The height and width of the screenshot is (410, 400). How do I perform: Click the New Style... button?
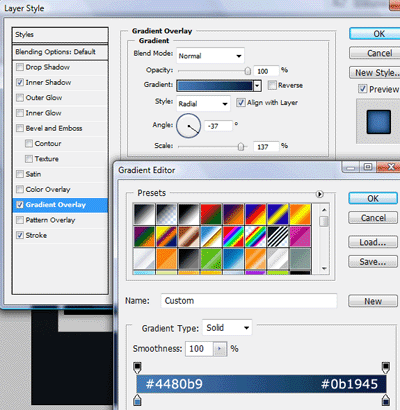click(375, 73)
